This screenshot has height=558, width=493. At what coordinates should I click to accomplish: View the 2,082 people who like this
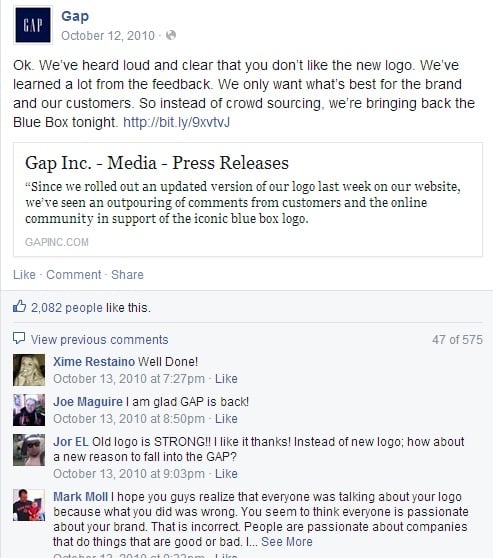pos(67,307)
